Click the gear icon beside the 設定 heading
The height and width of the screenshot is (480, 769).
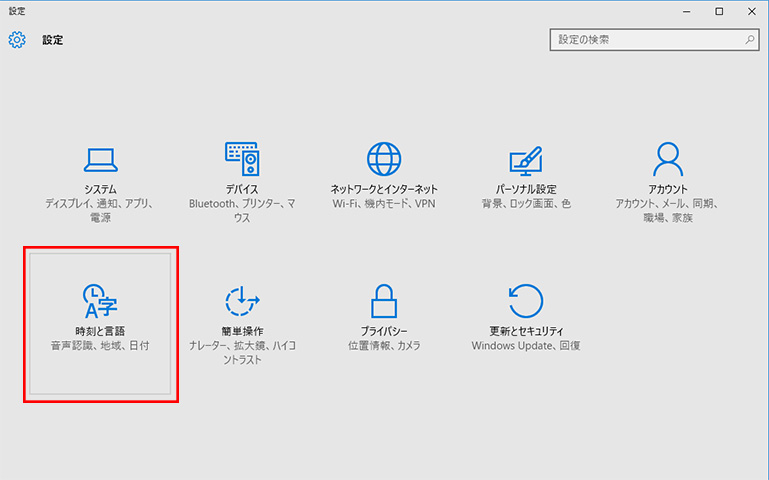pos(17,40)
